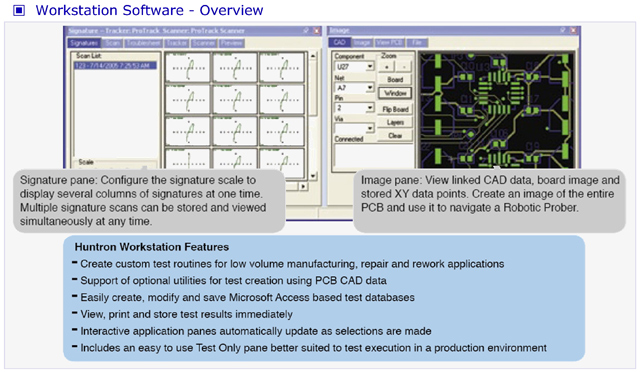This screenshot has height=372, width=640.
Task: Click the Flip Board button
Action: pyautogui.click(x=395, y=109)
